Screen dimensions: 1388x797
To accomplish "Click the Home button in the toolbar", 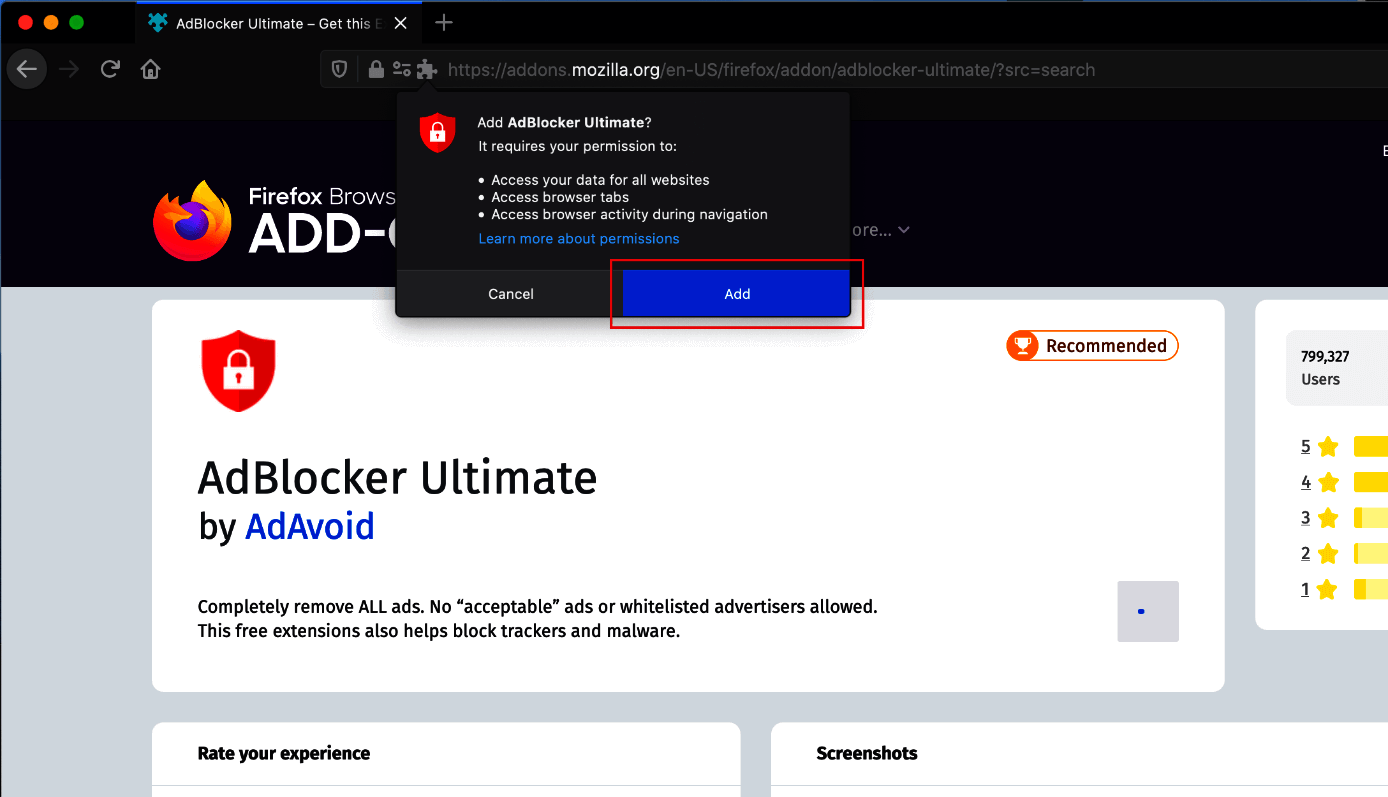I will [x=150, y=69].
